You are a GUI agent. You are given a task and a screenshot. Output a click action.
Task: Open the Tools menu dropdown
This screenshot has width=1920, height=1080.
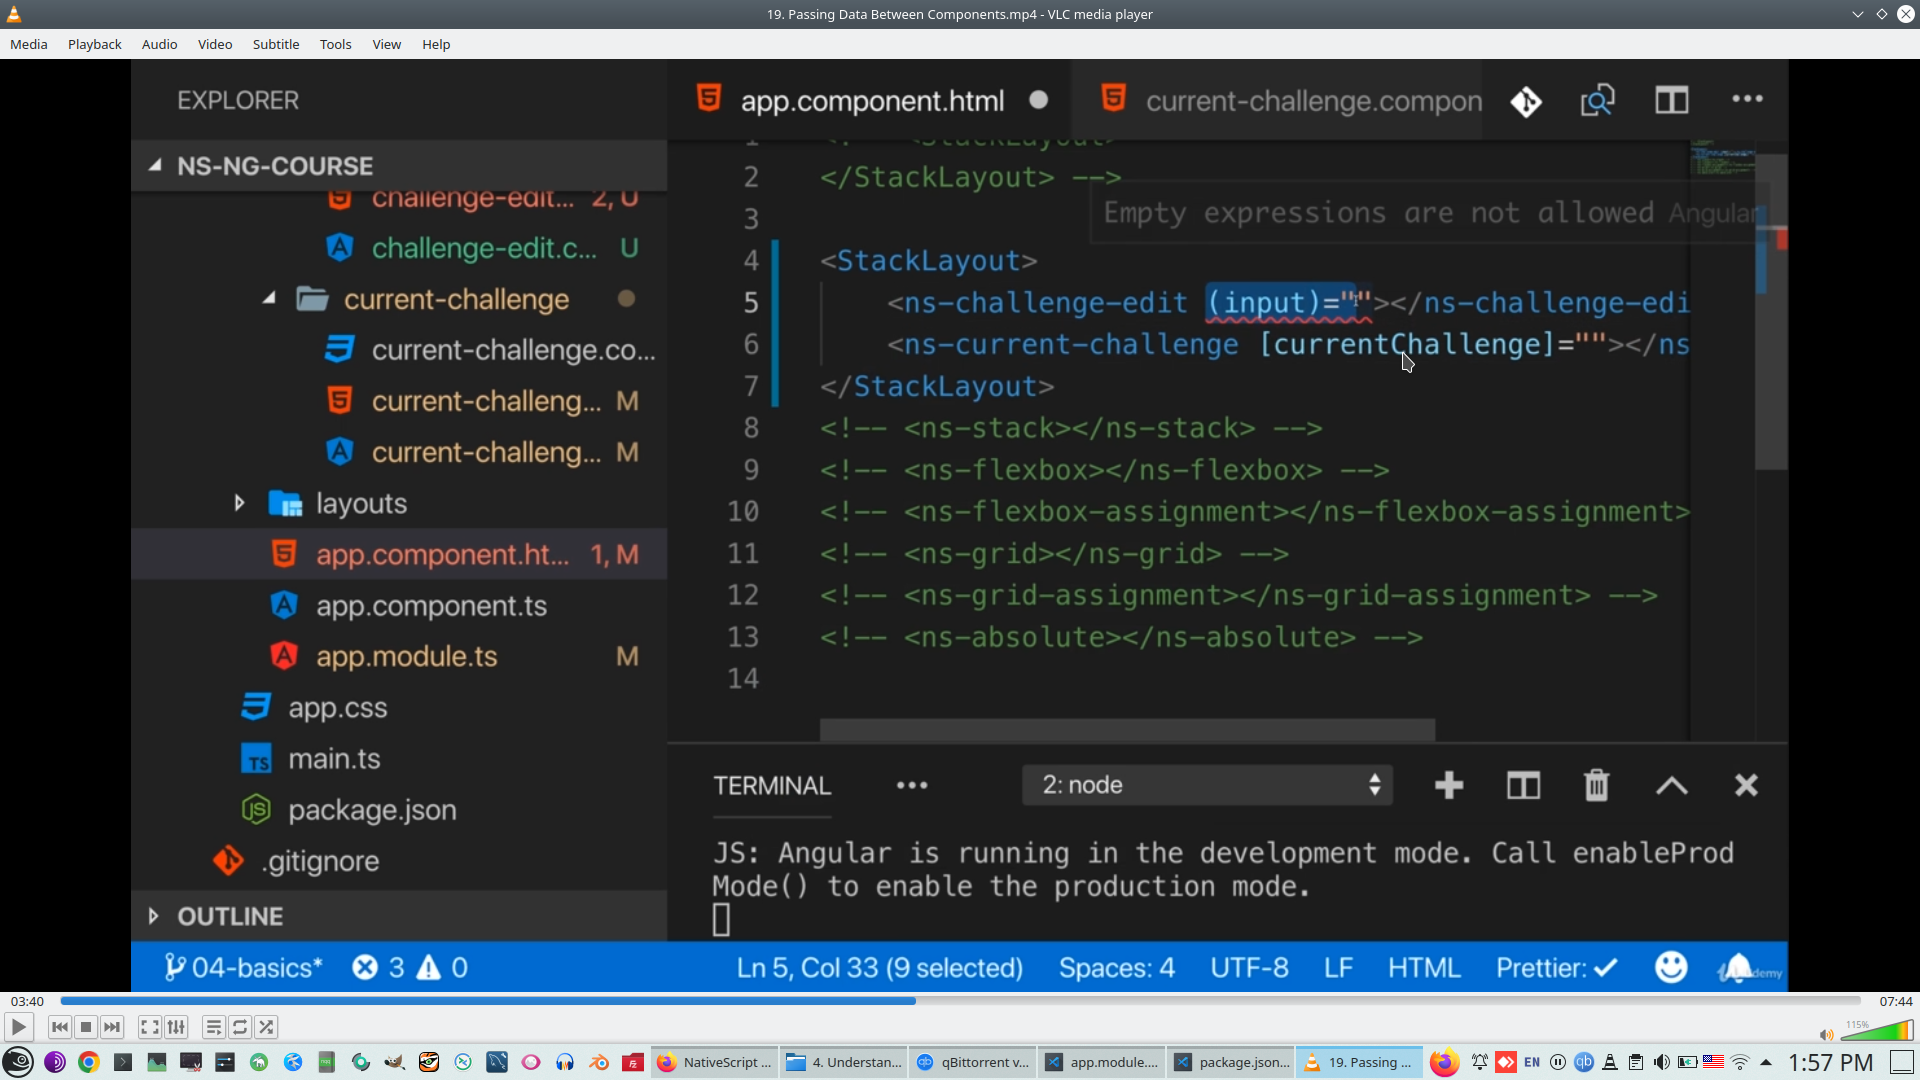click(x=335, y=44)
